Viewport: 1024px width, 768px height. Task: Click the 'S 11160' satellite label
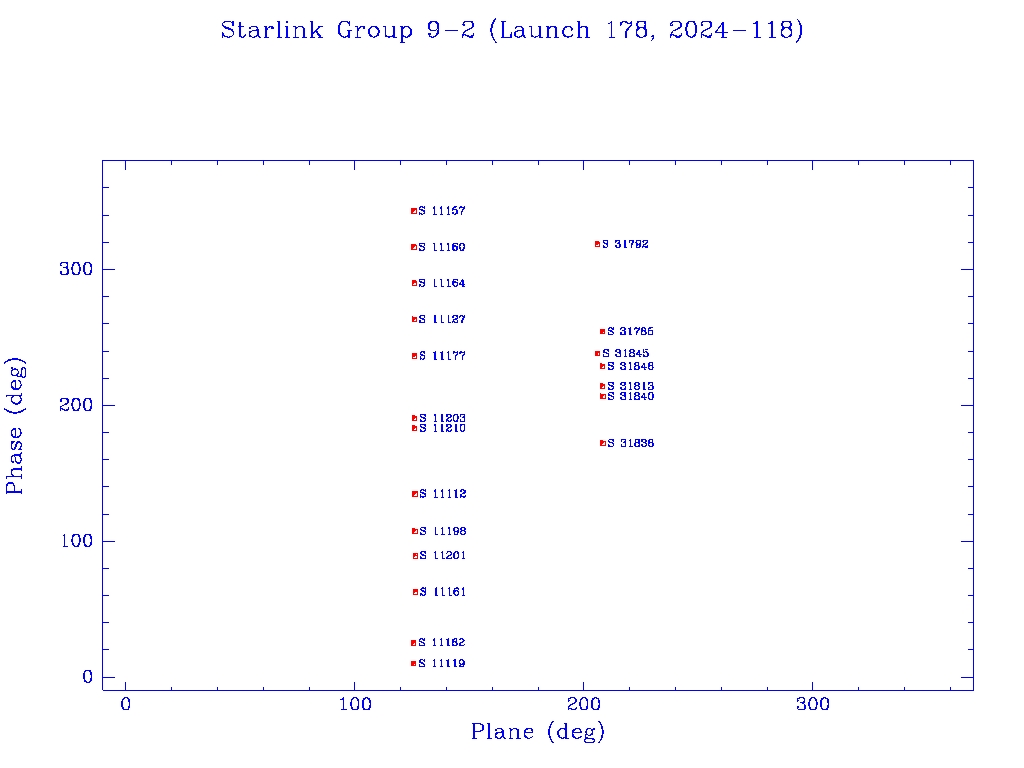click(442, 247)
